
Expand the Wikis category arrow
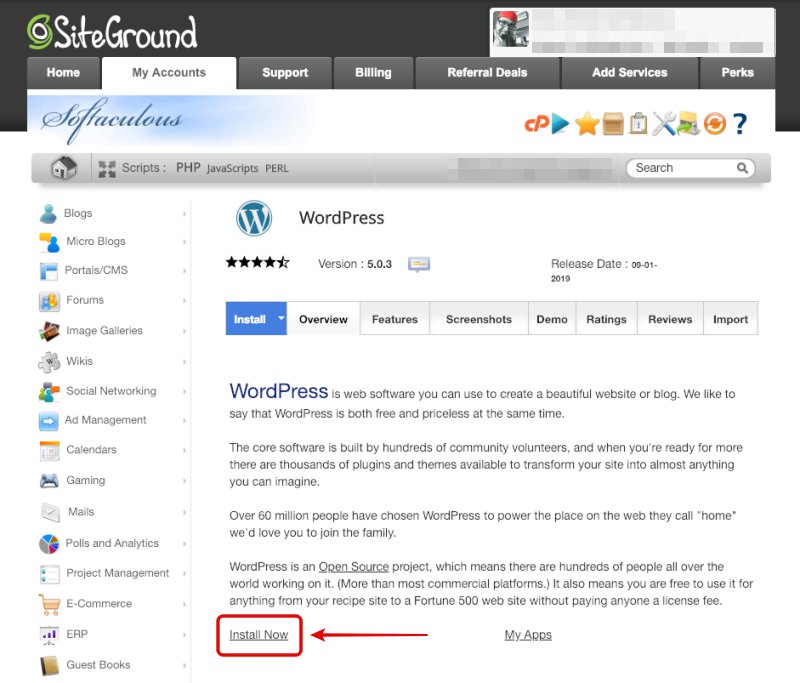point(184,362)
